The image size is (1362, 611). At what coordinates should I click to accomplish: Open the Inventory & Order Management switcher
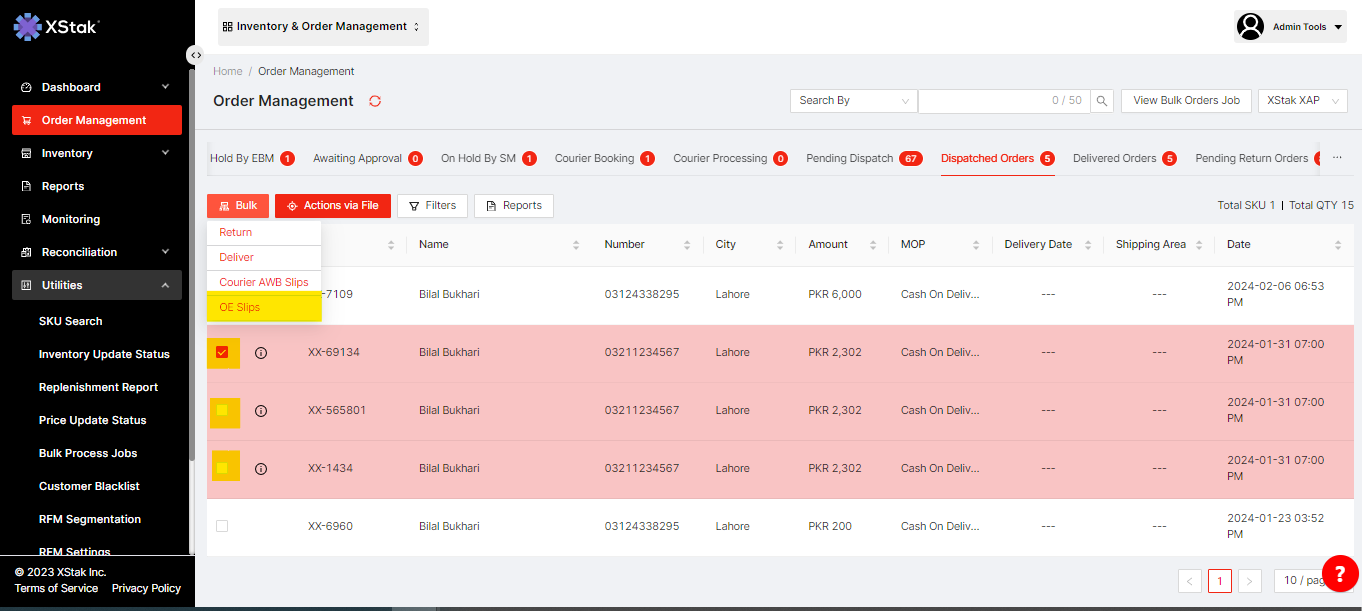click(322, 27)
